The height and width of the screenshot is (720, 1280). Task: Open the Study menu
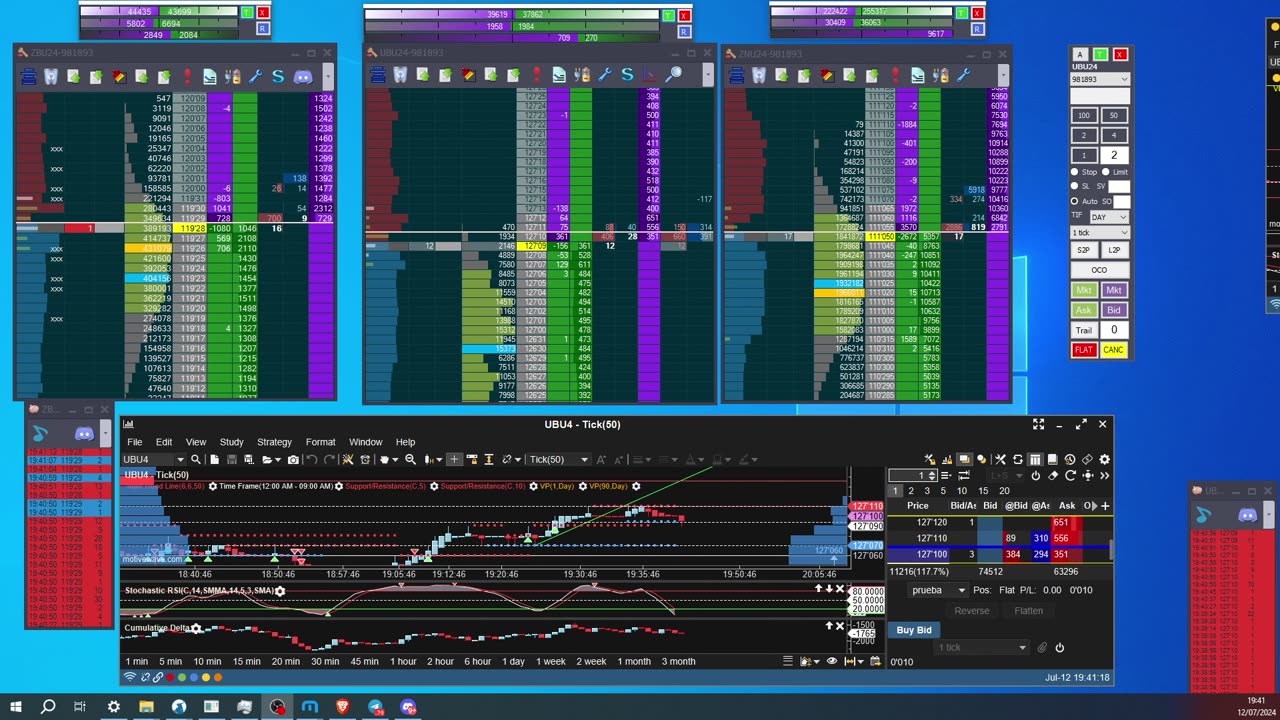(231, 442)
